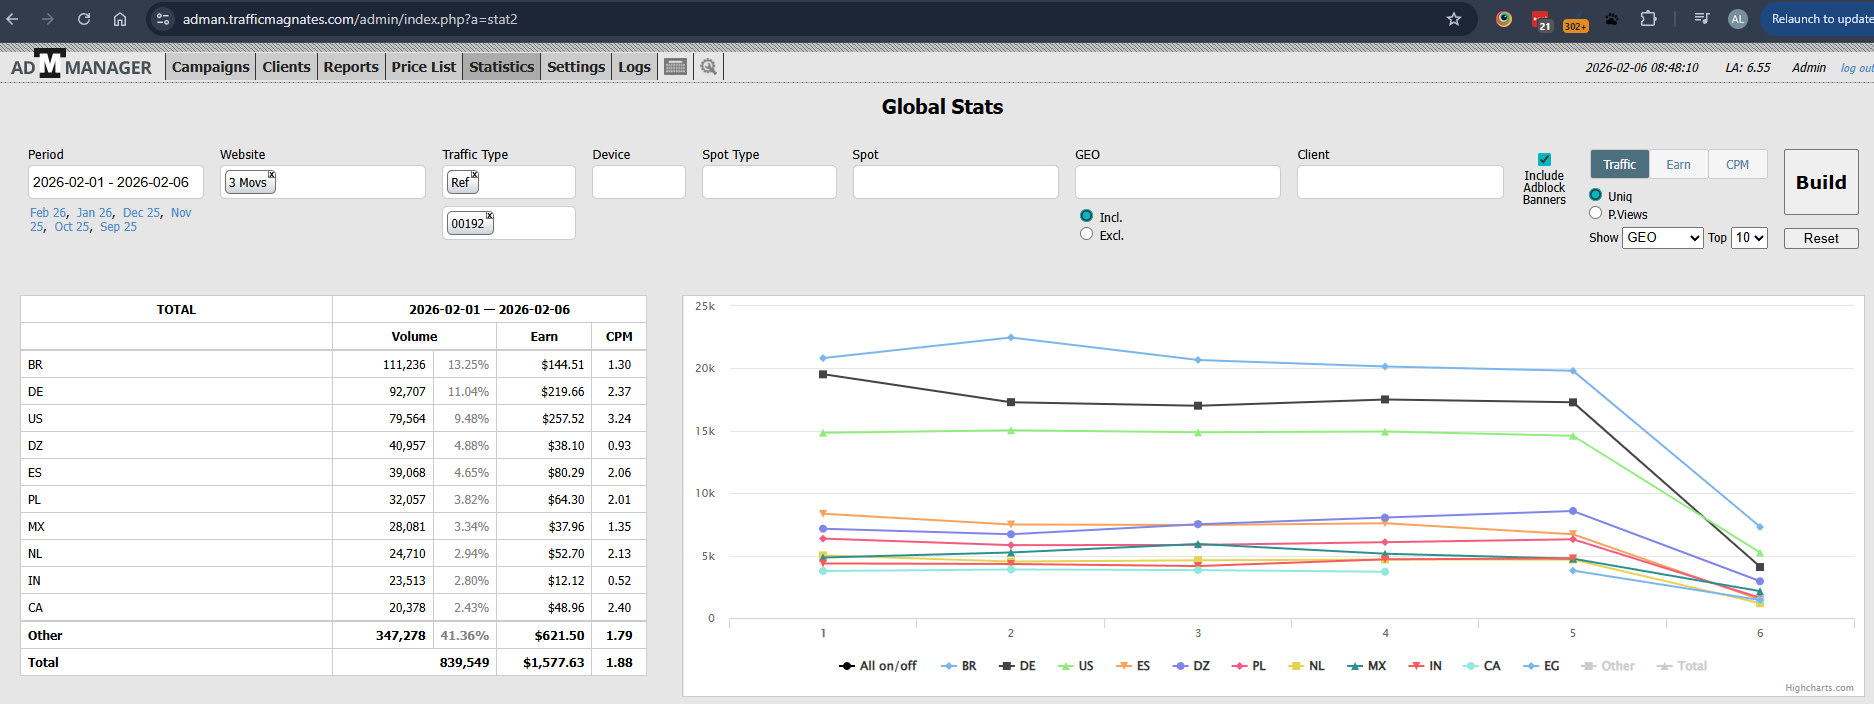The width and height of the screenshot is (1874, 704).
Task: Click the magnifier search icon in the nav bar
Action: 708,67
